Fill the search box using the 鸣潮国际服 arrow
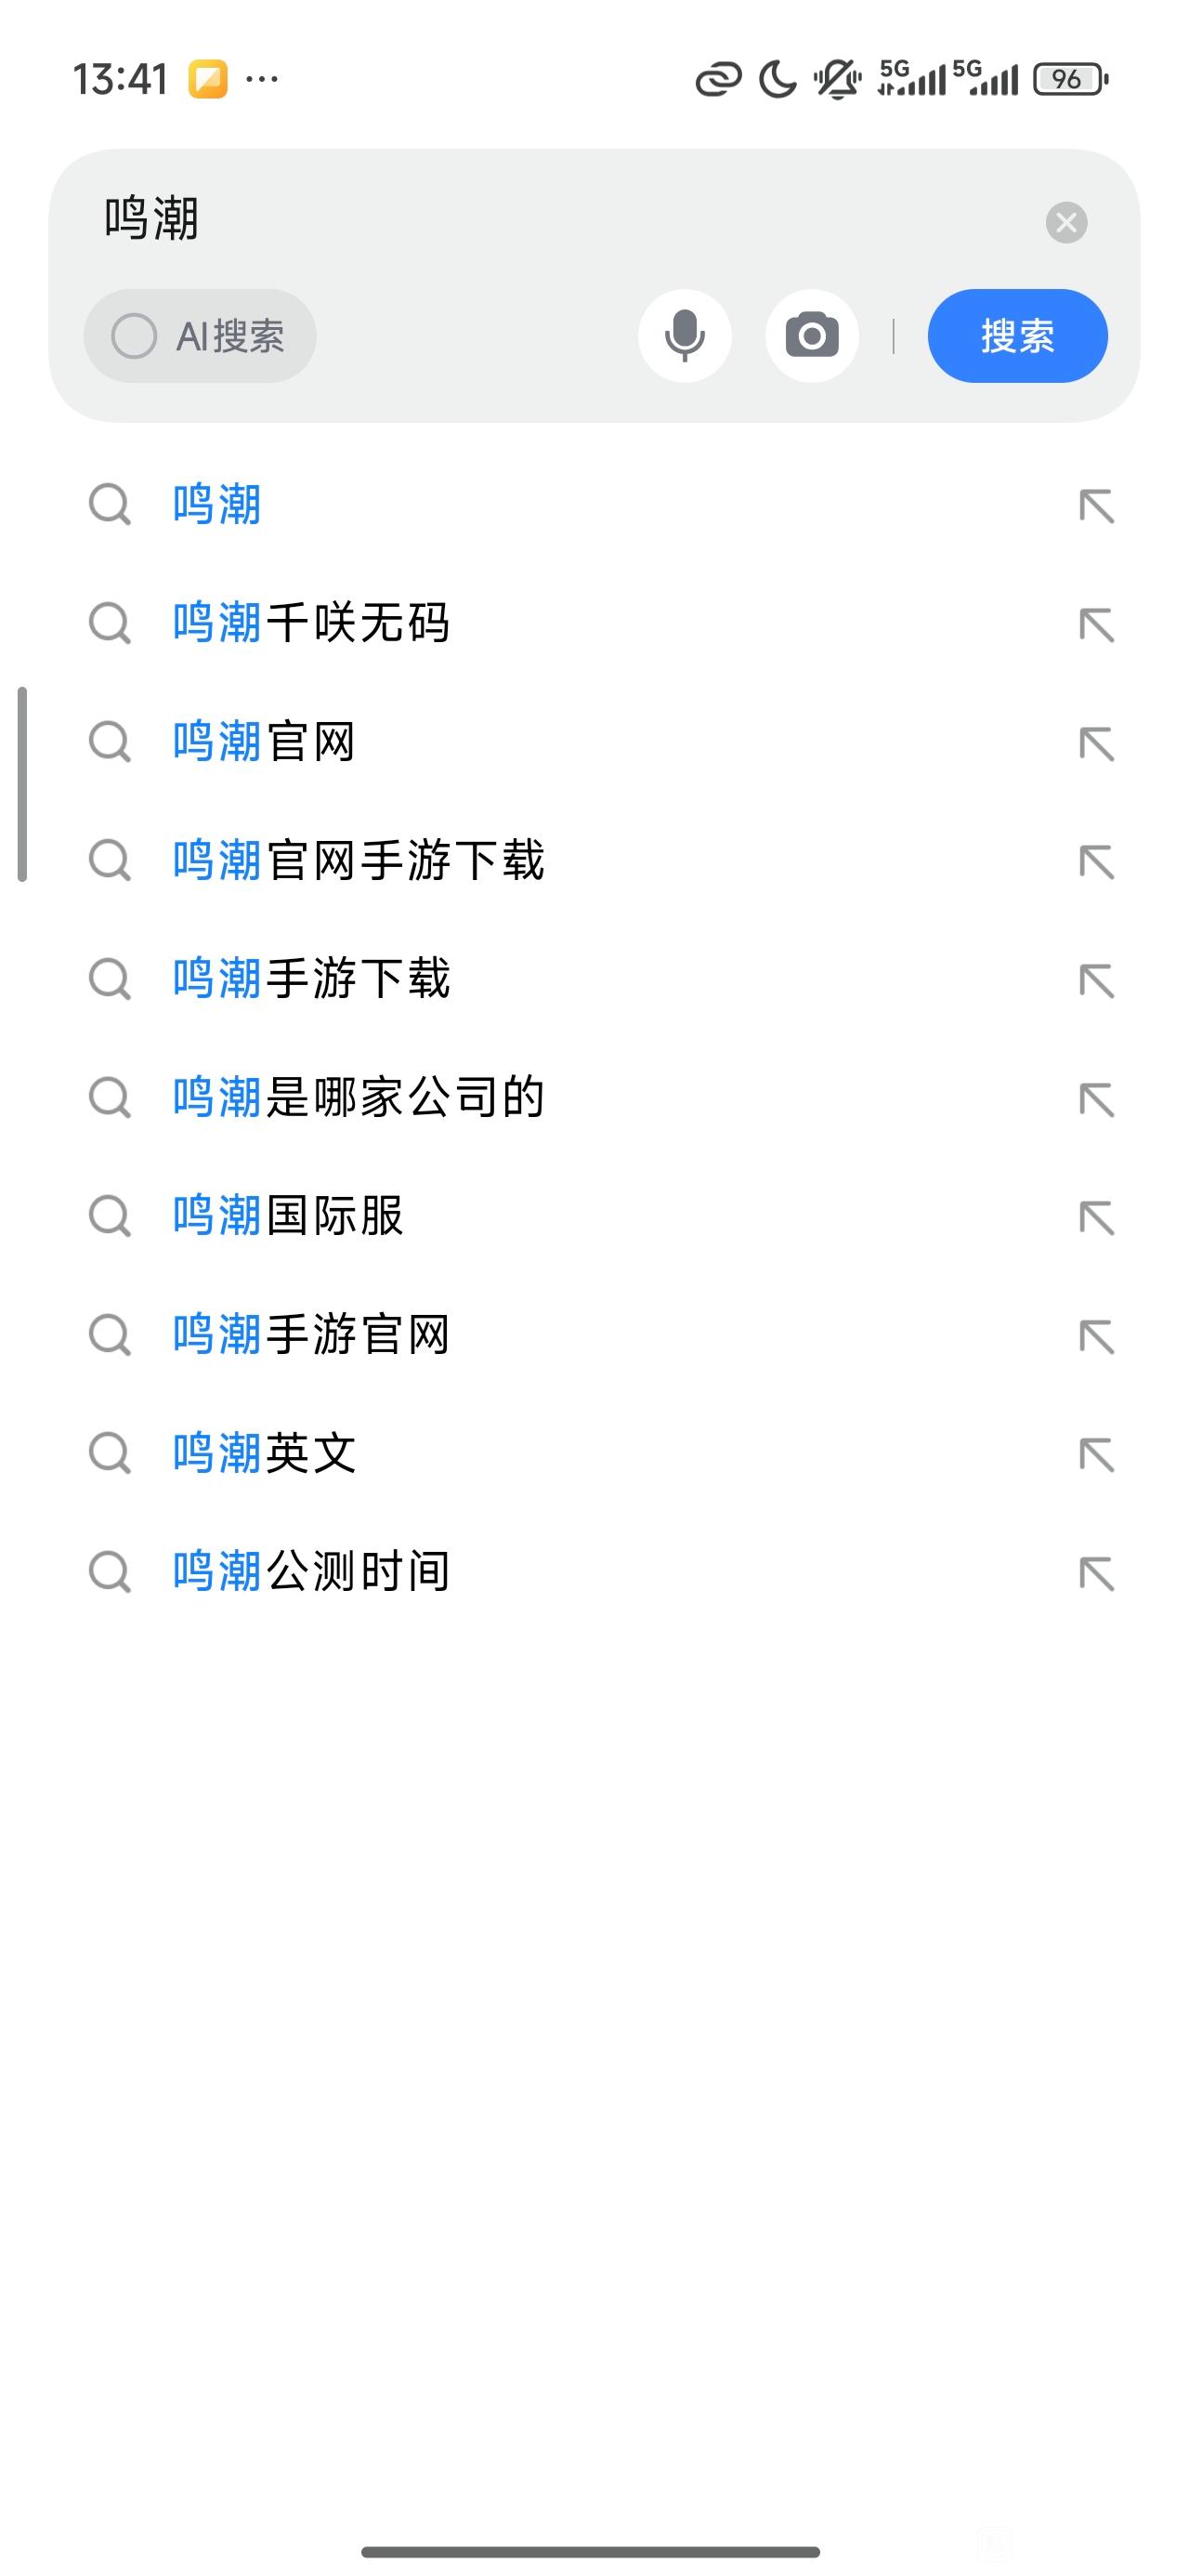The height and width of the screenshot is (2576, 1189). point(1096,1217)
